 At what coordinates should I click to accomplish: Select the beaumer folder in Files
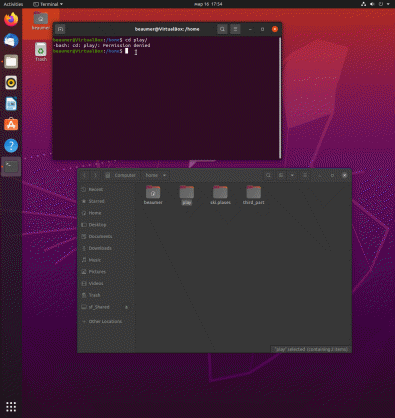(153, 195)
